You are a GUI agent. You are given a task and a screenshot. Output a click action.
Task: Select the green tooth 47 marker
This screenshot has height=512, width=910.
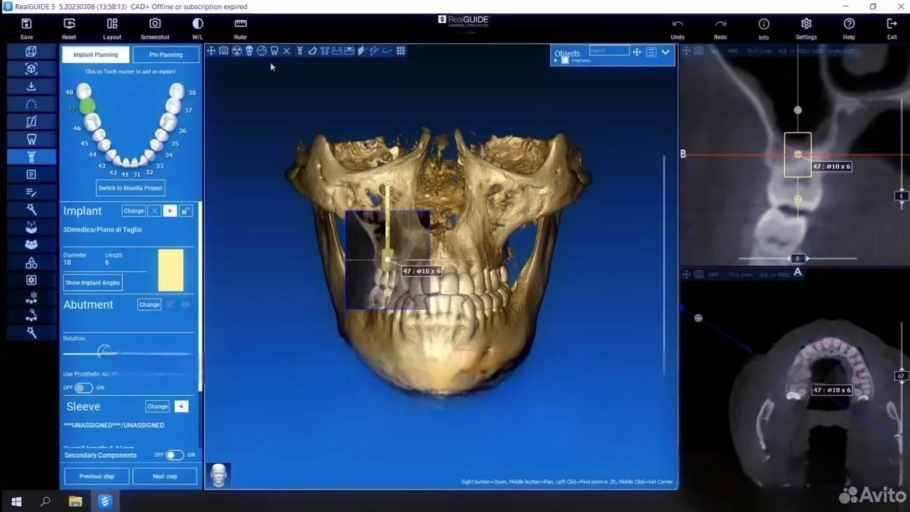[x=87, y=106]
